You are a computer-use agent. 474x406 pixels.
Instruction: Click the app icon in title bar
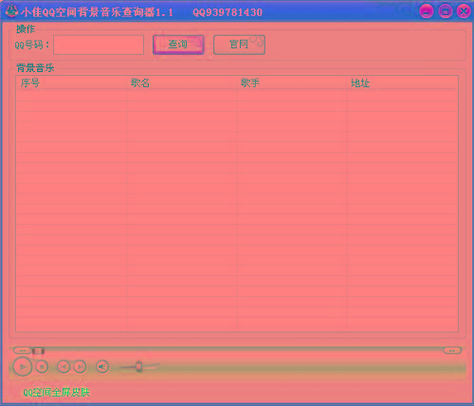tap(11, 11)
